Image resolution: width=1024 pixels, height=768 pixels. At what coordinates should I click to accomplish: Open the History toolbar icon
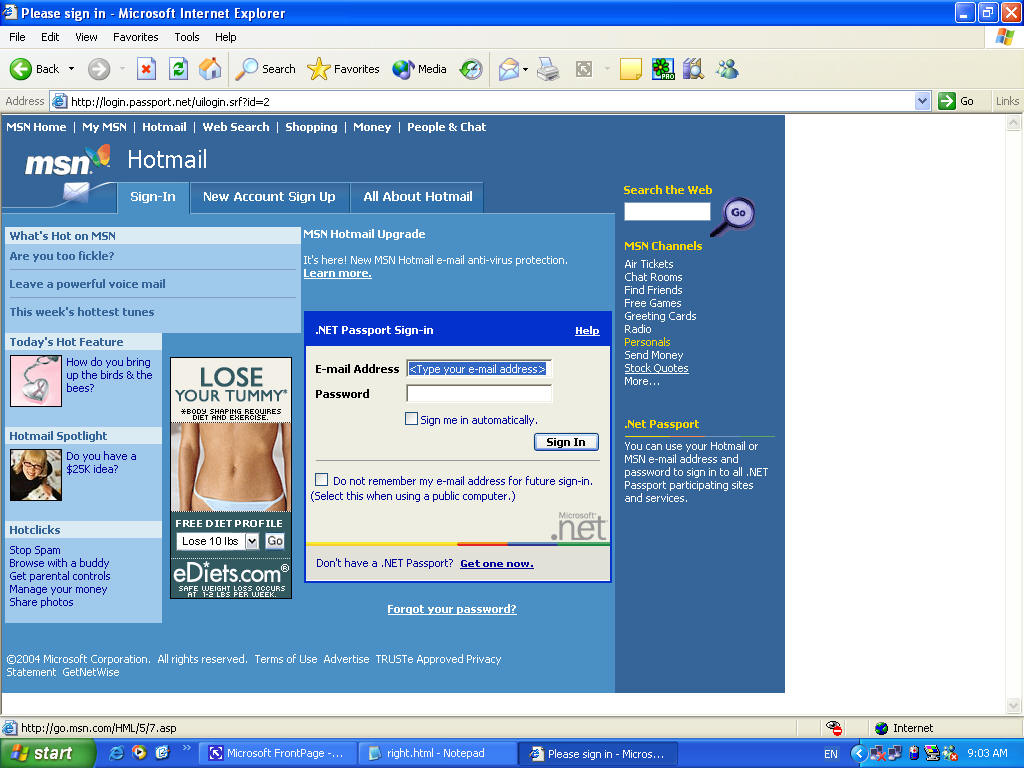click(471, 69)
